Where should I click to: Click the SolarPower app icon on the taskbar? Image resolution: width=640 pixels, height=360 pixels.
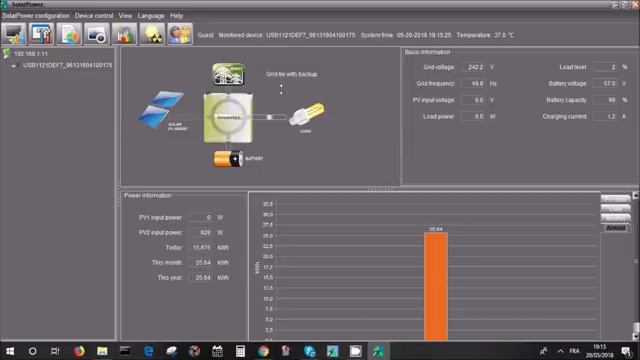pos(378,351)
